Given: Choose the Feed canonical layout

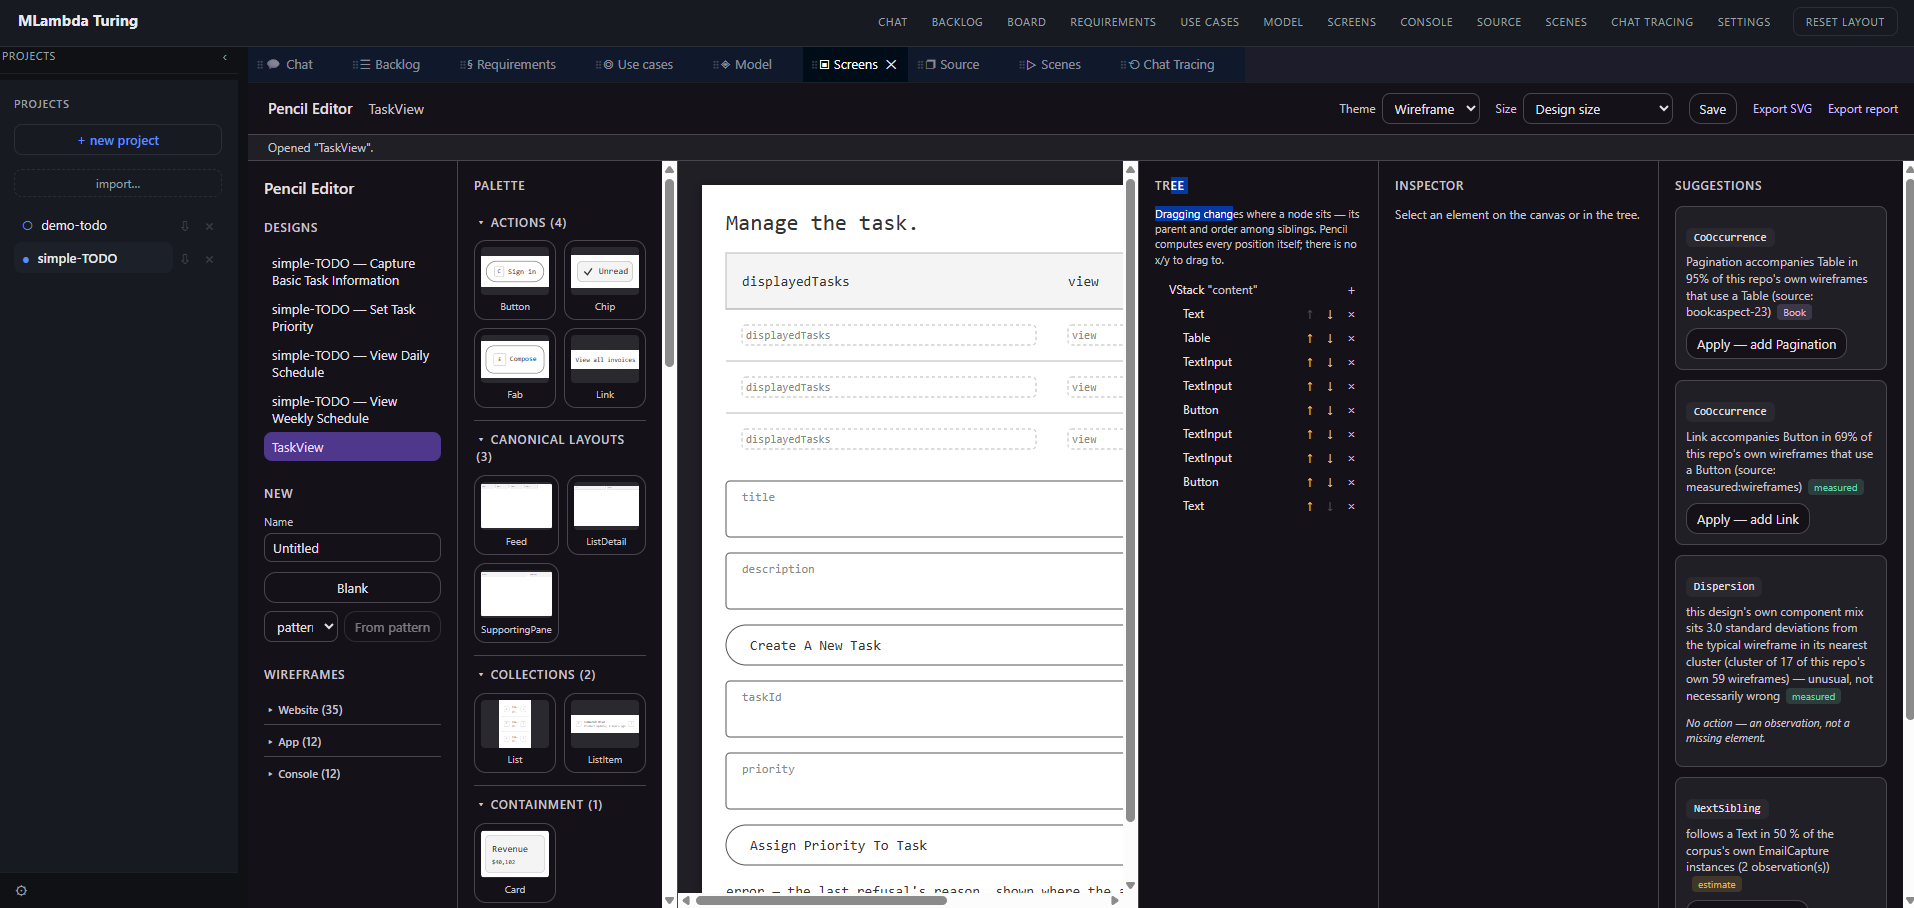Looking at the screenshot, I should (516, 515).
